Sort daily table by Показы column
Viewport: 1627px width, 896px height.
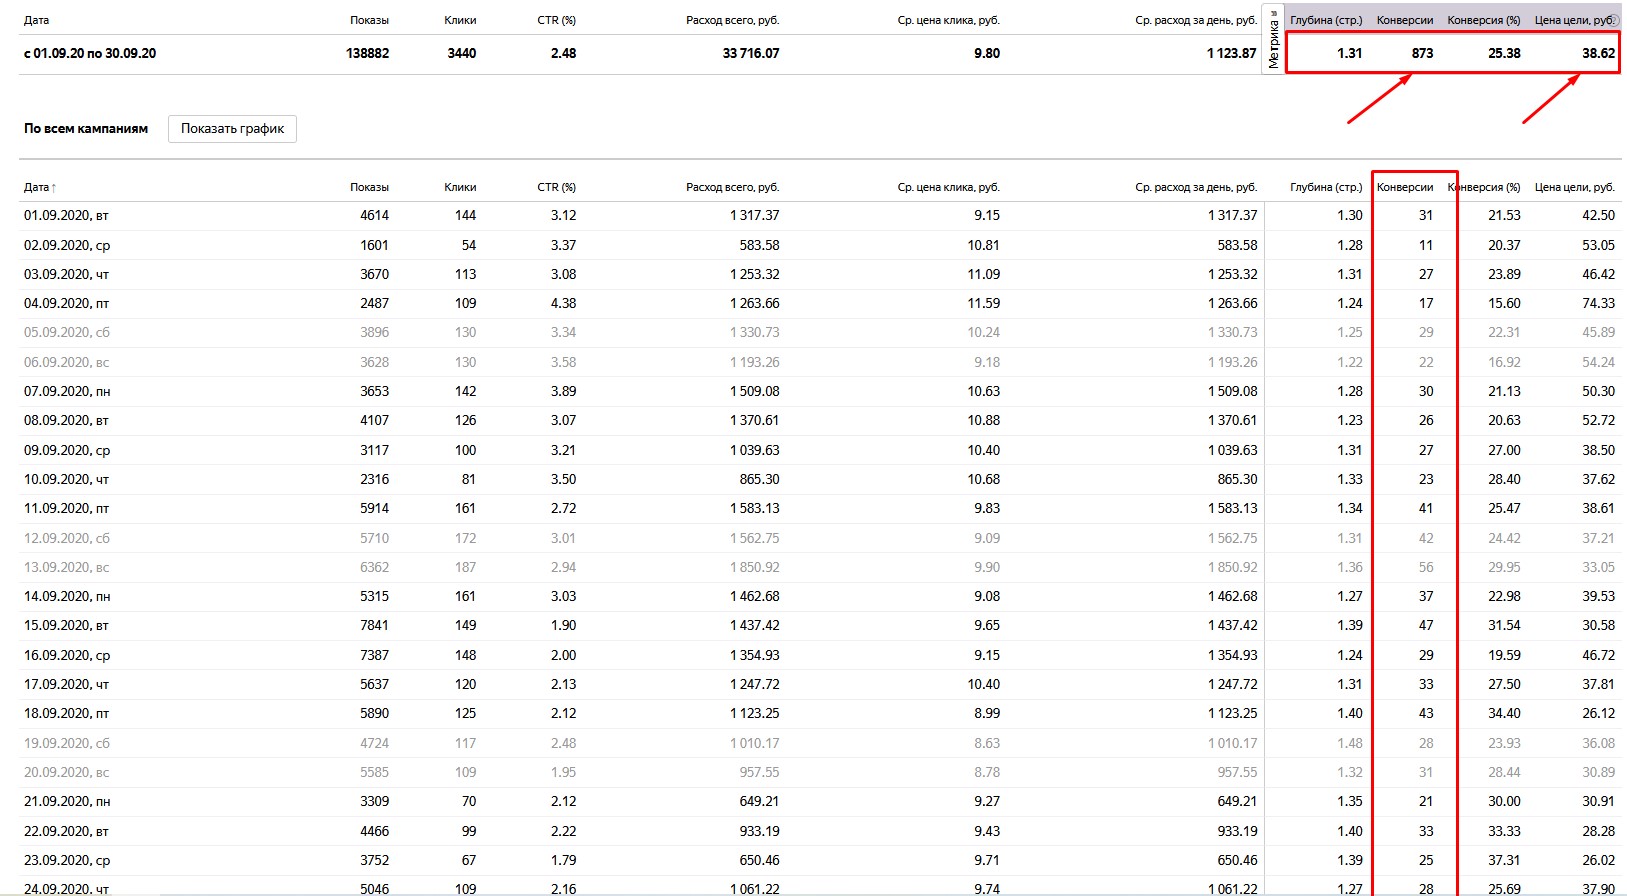[x=369, y=187]
